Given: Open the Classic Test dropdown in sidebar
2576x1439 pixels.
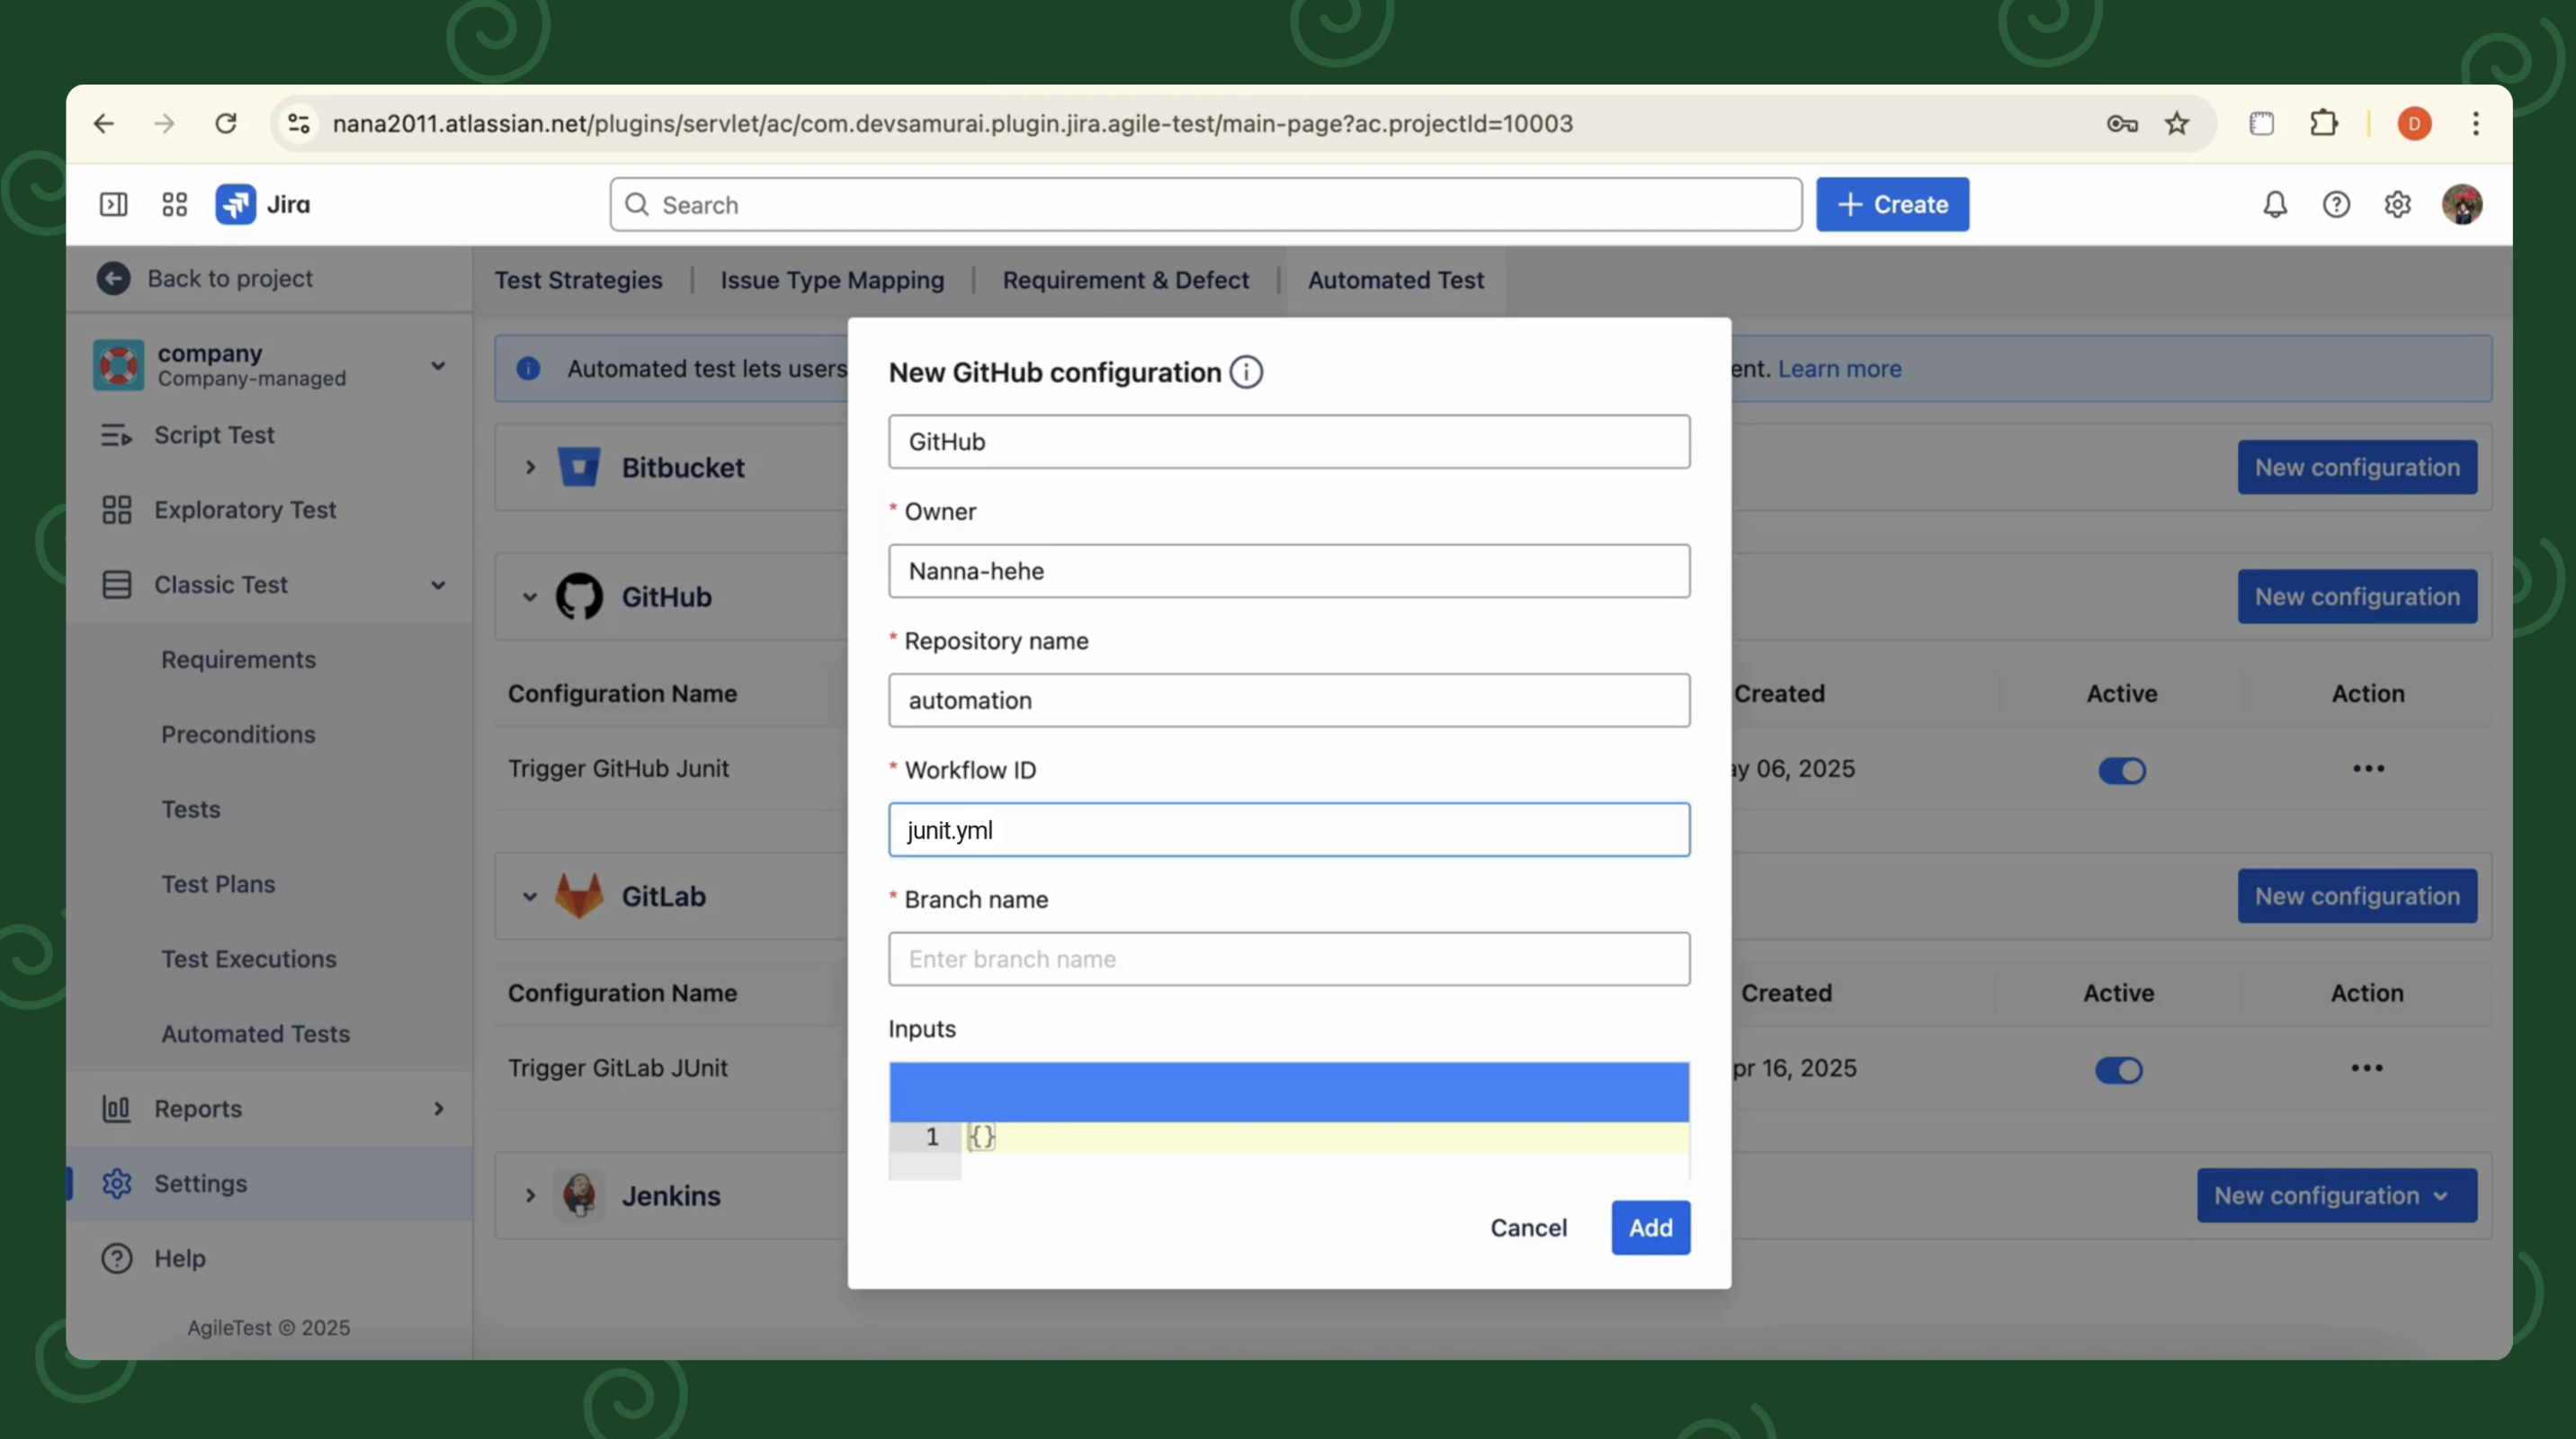Looking at the screenshot, I should coord(439,584).
